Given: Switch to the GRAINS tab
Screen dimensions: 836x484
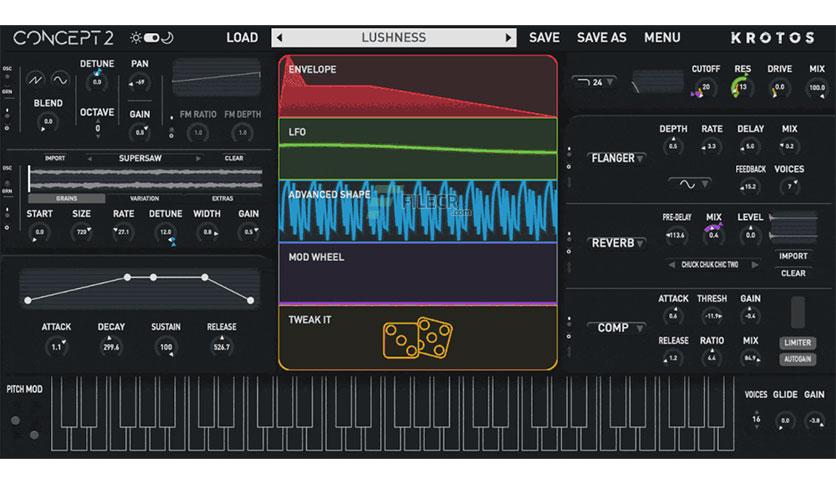Looking at the screenshot, I should click(67, 198).
